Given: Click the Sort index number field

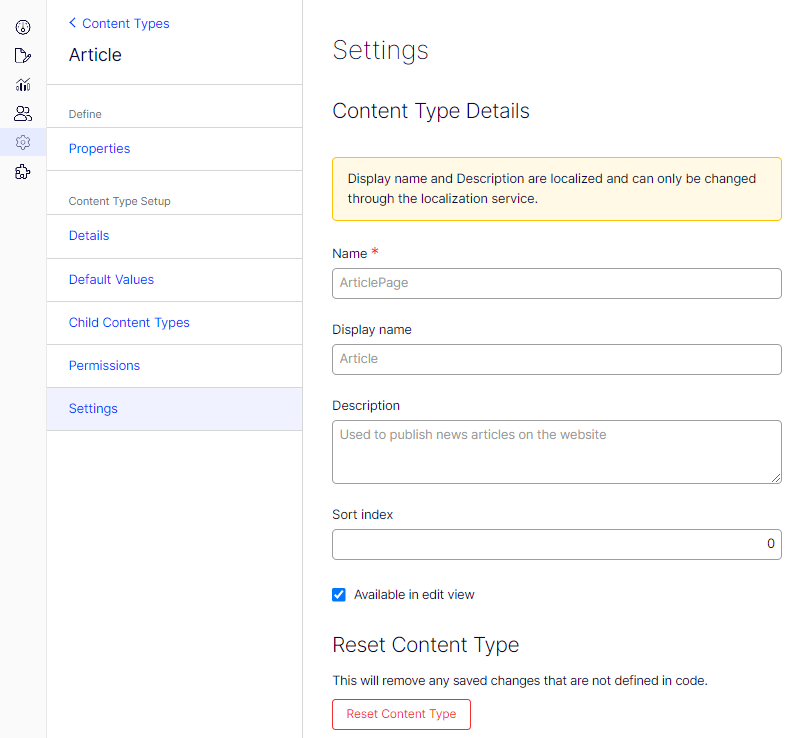Looking at the screenshot, I should [x=556, y=544].
